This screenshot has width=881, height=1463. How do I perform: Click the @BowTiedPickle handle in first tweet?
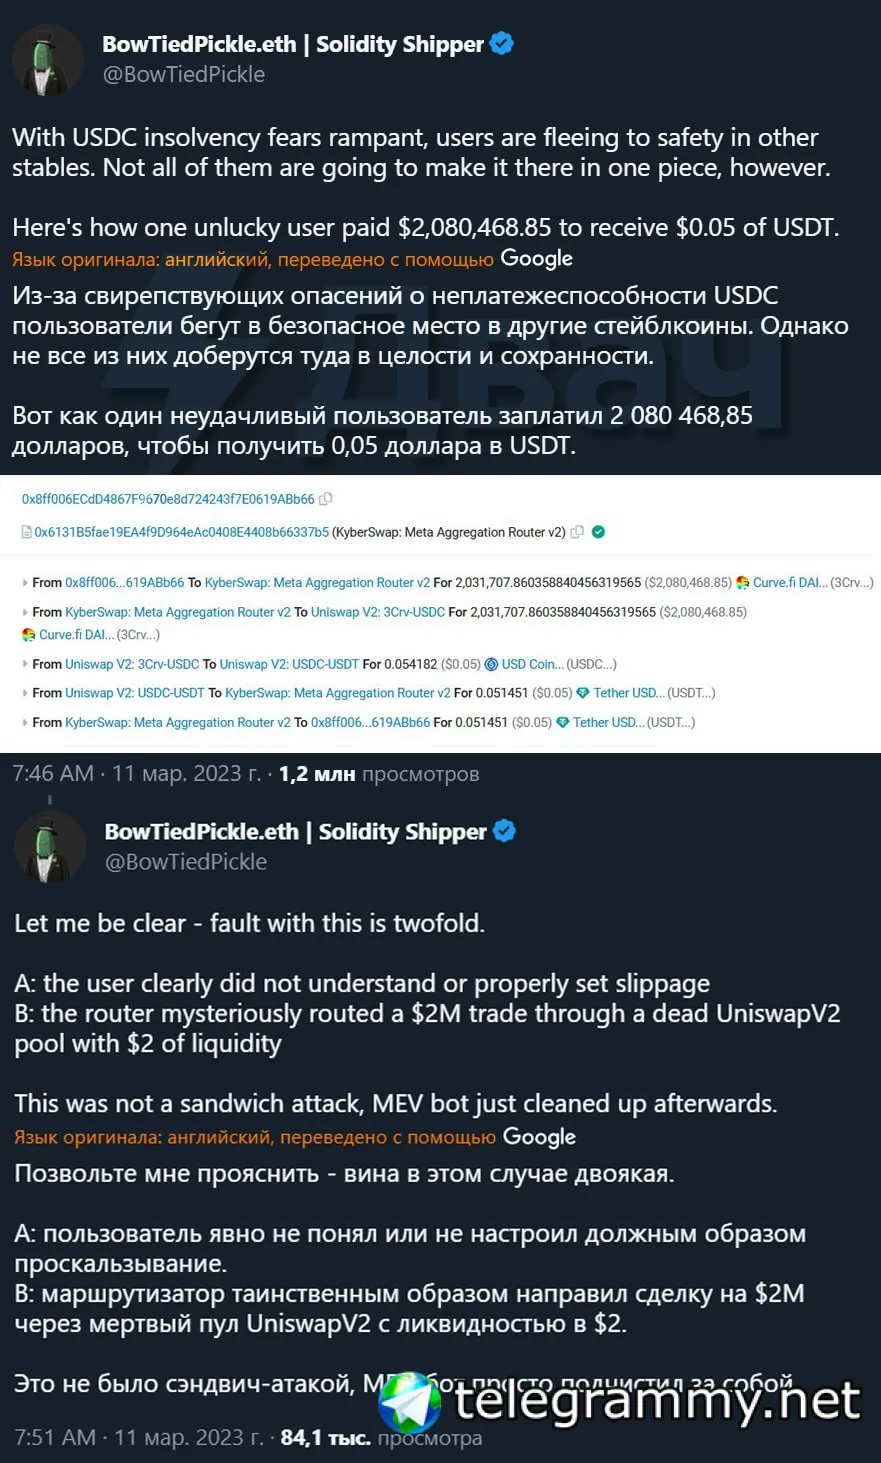click(x=183, y=75)
